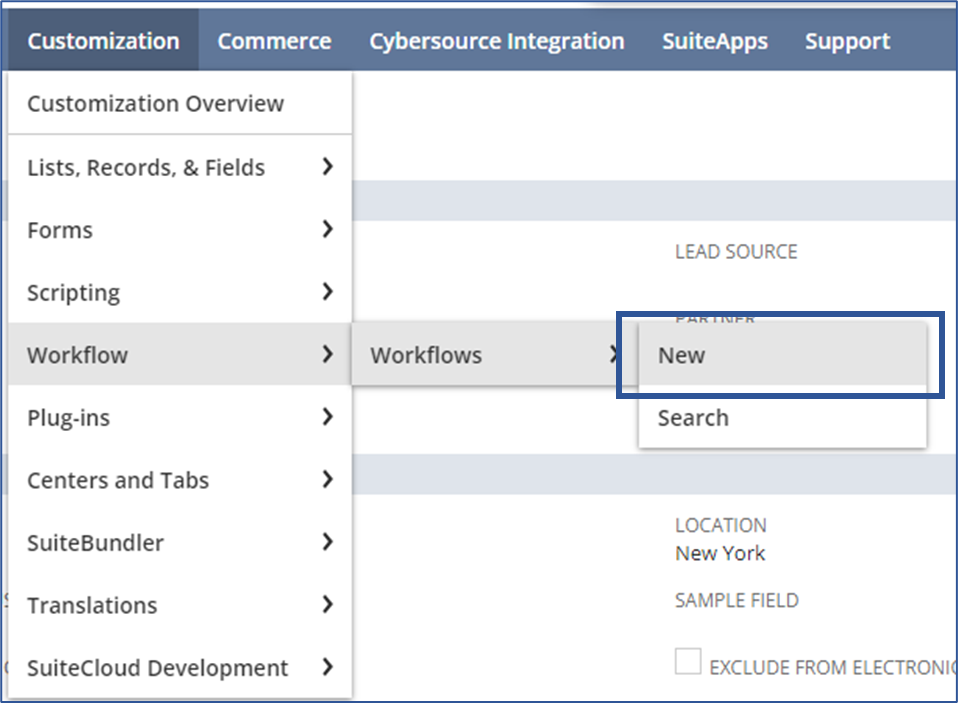Select the Forms menu item
This screenshot has width=958, height=703.
click(180, 230)
